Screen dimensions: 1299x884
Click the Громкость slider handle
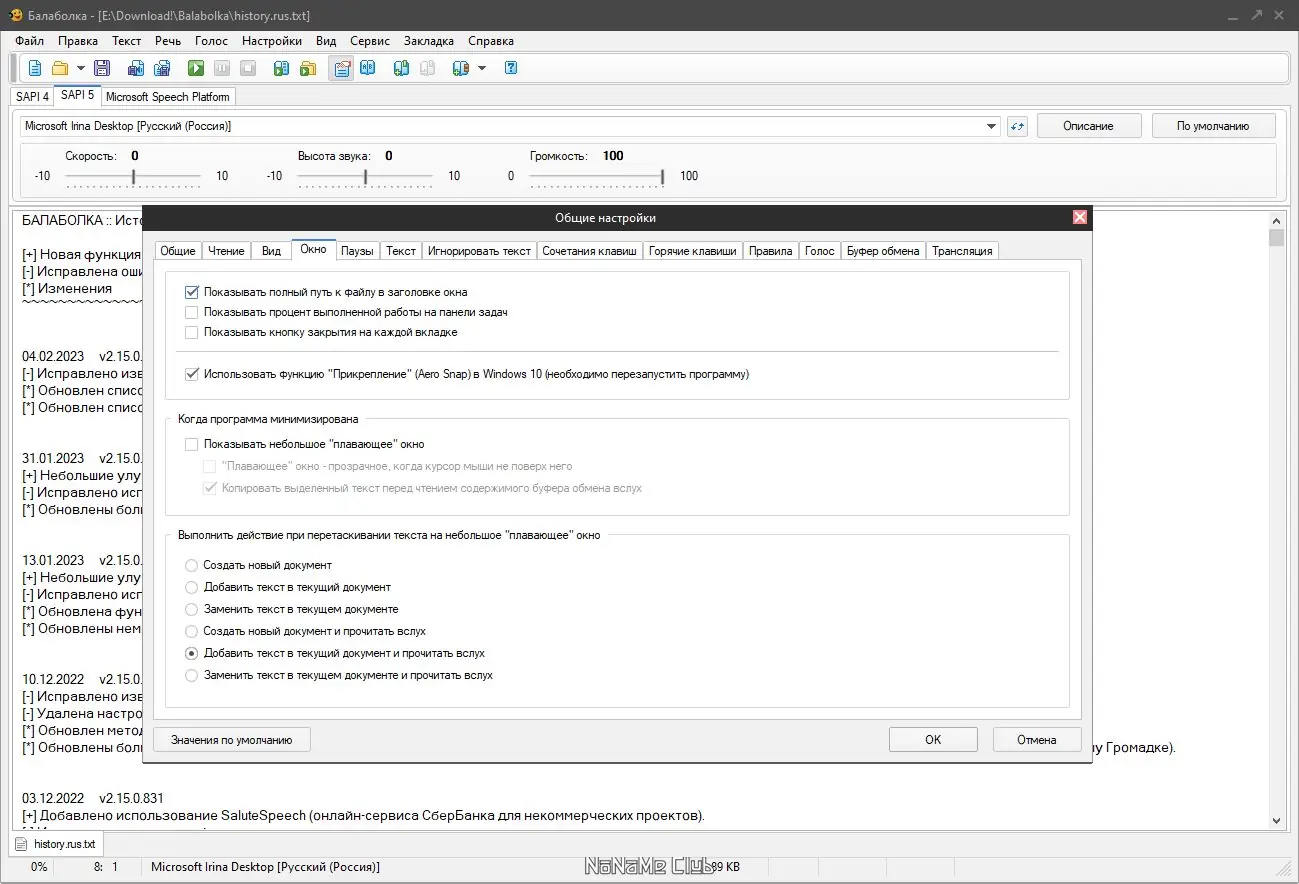point(662,176)
